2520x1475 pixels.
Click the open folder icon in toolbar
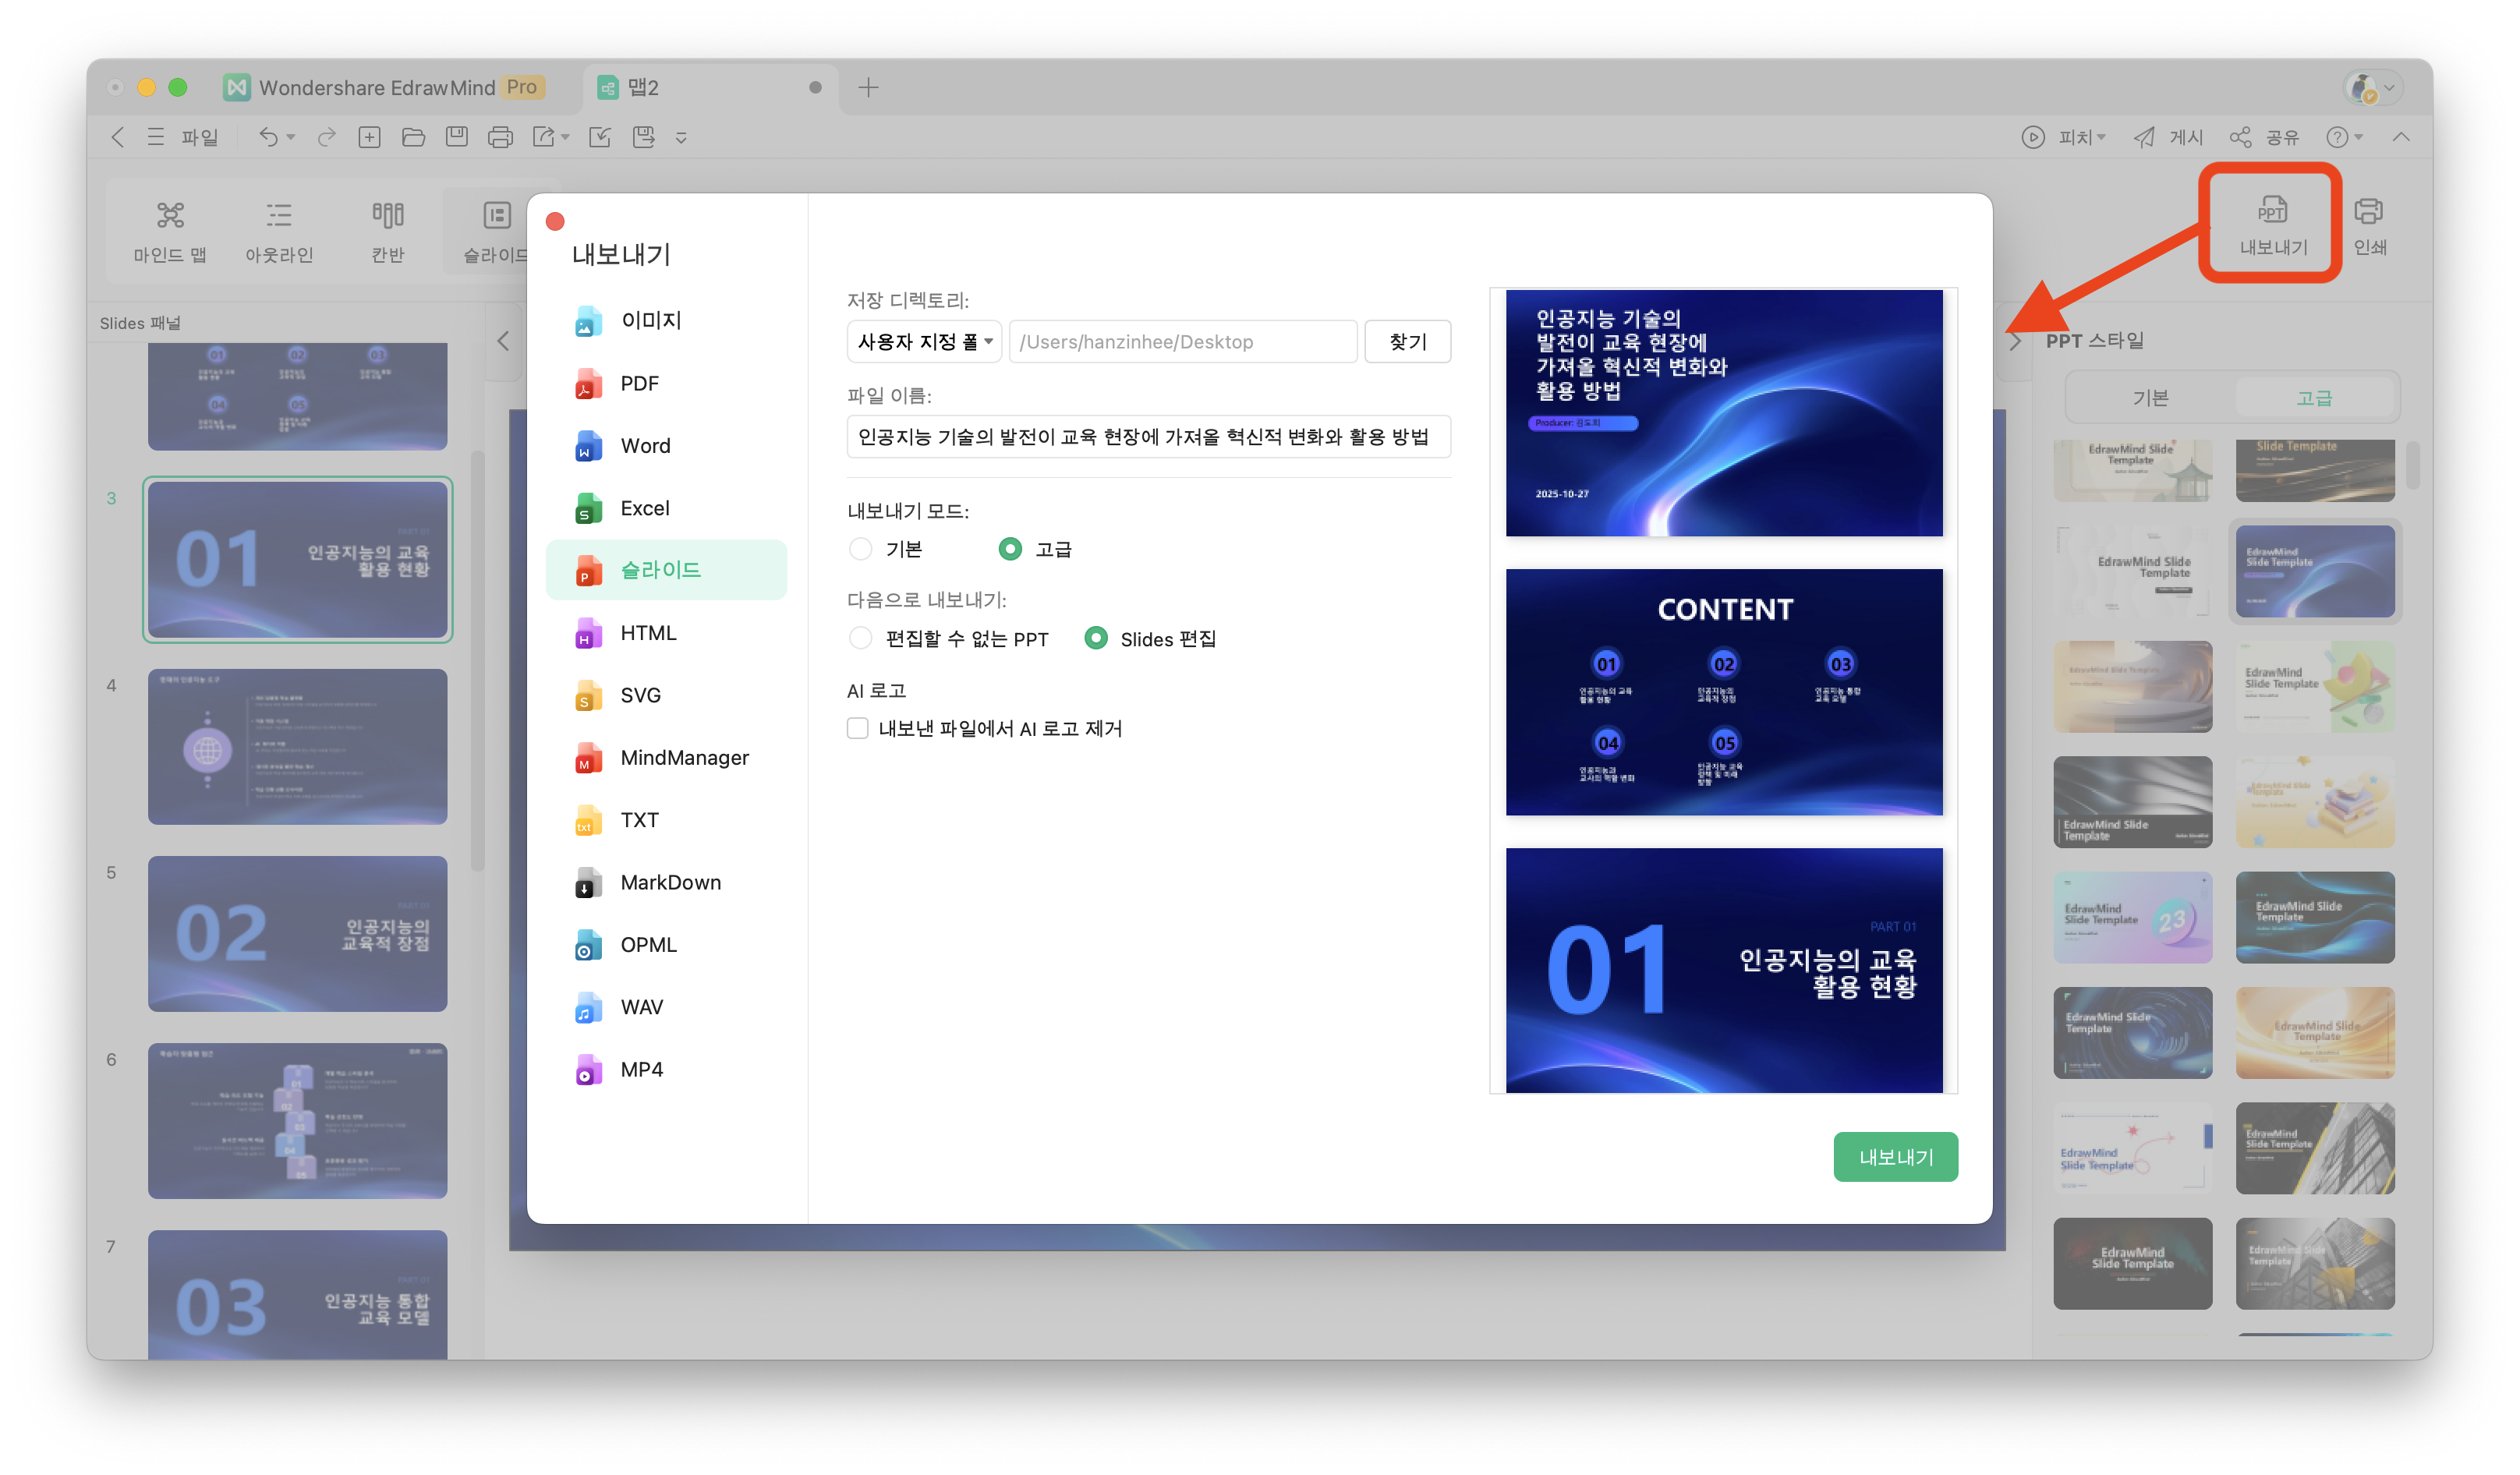[x=413, y=137]
